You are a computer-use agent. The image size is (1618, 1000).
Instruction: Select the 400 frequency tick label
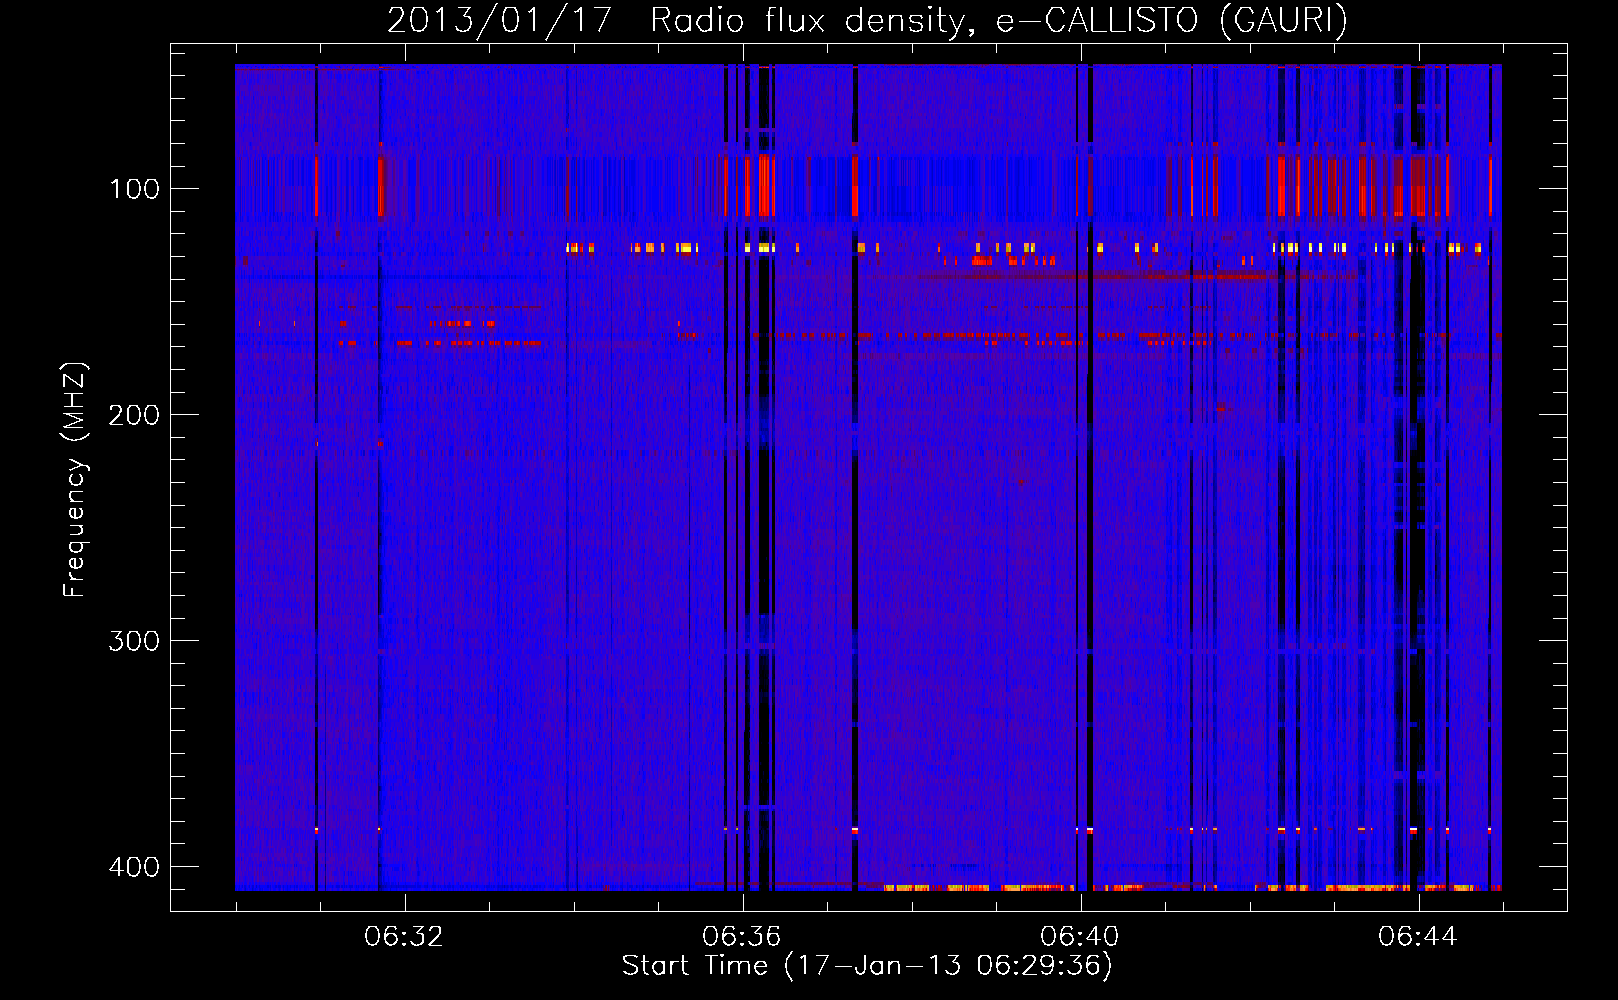(x=134, y=867)
